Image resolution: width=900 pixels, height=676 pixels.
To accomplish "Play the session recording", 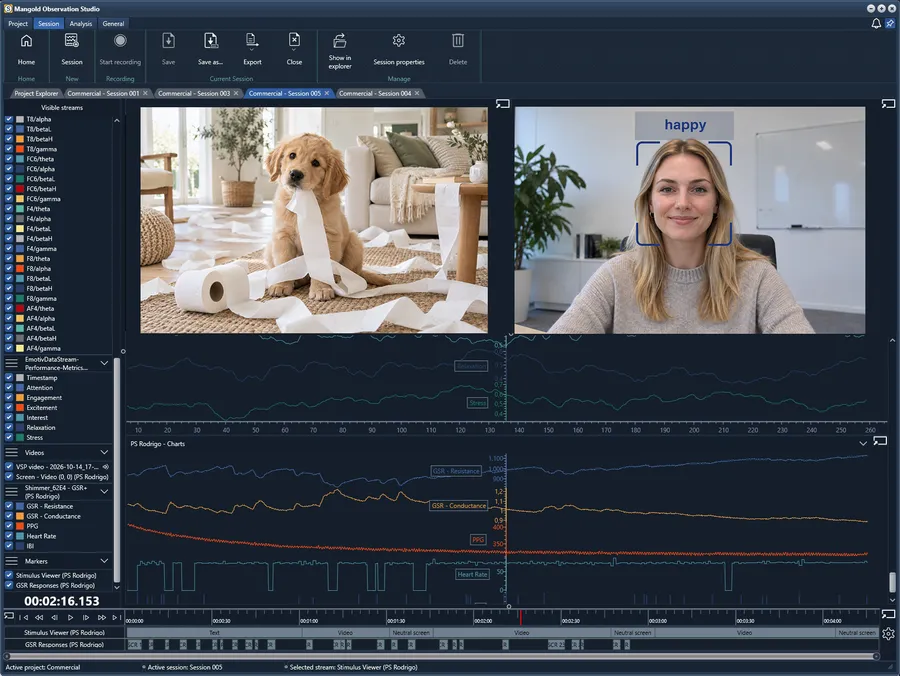I will pyautogui.click(x=70, y=617).
